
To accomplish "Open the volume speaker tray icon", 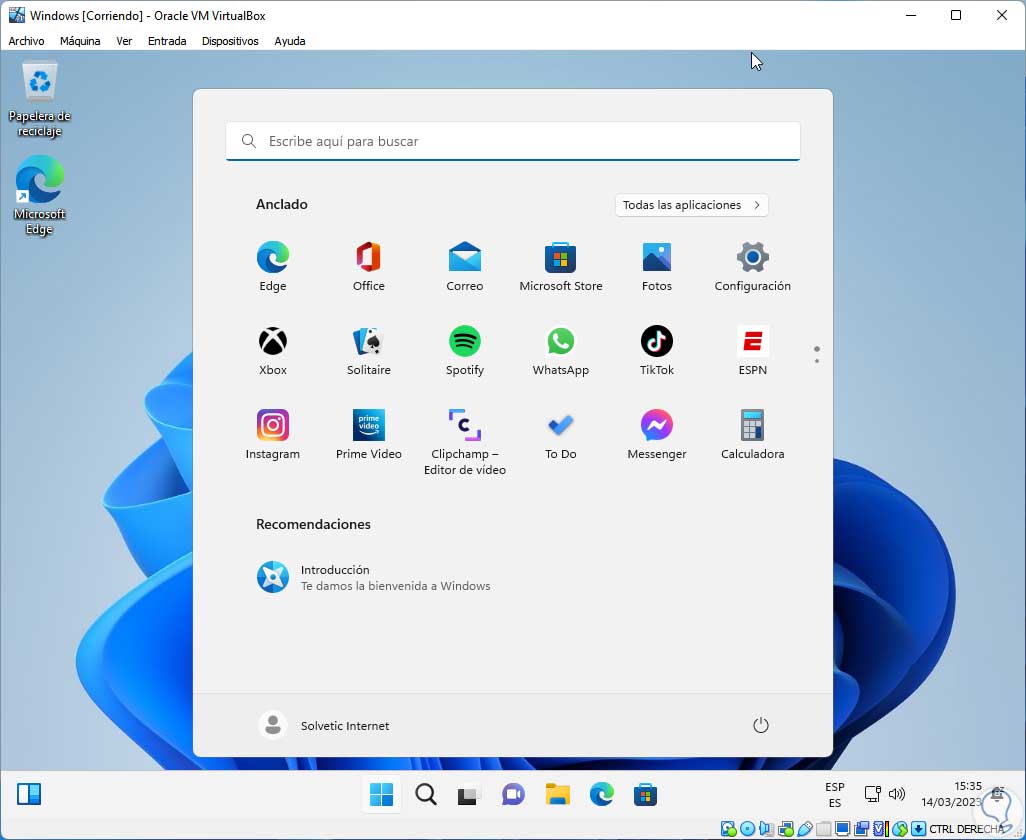I will (896, 794).
